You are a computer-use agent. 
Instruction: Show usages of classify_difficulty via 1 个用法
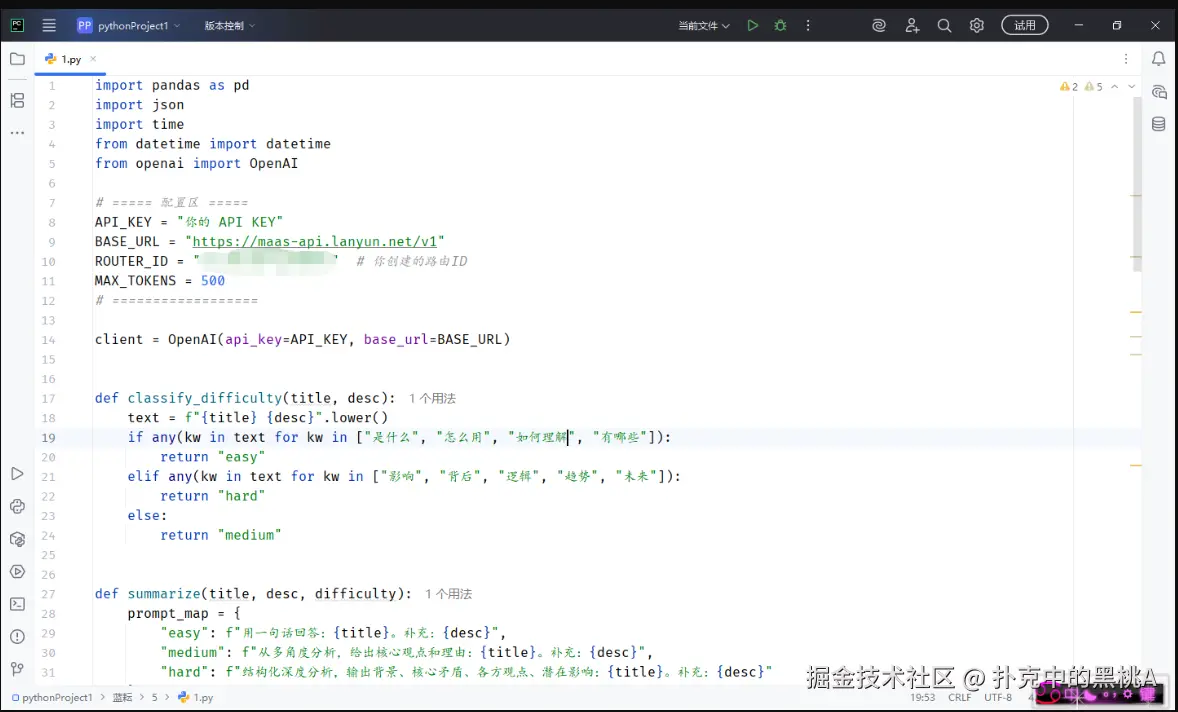click(432, 398)
